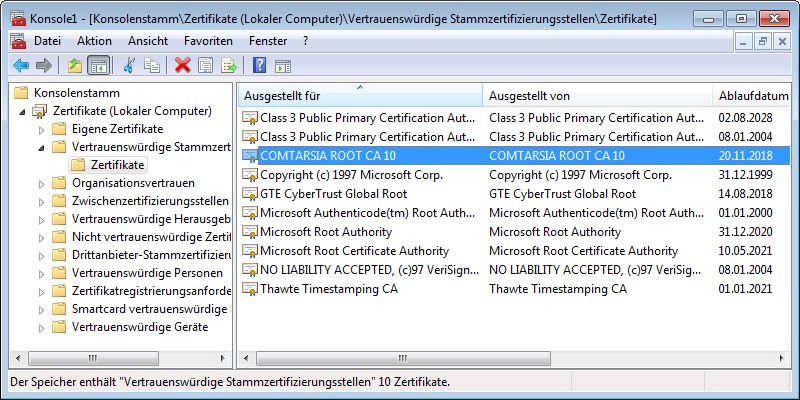Image resolution: width=800 pixels, height=400 pixels.
Task: Click the Konsole1 title bar app icon
Action: coord(18,19)
